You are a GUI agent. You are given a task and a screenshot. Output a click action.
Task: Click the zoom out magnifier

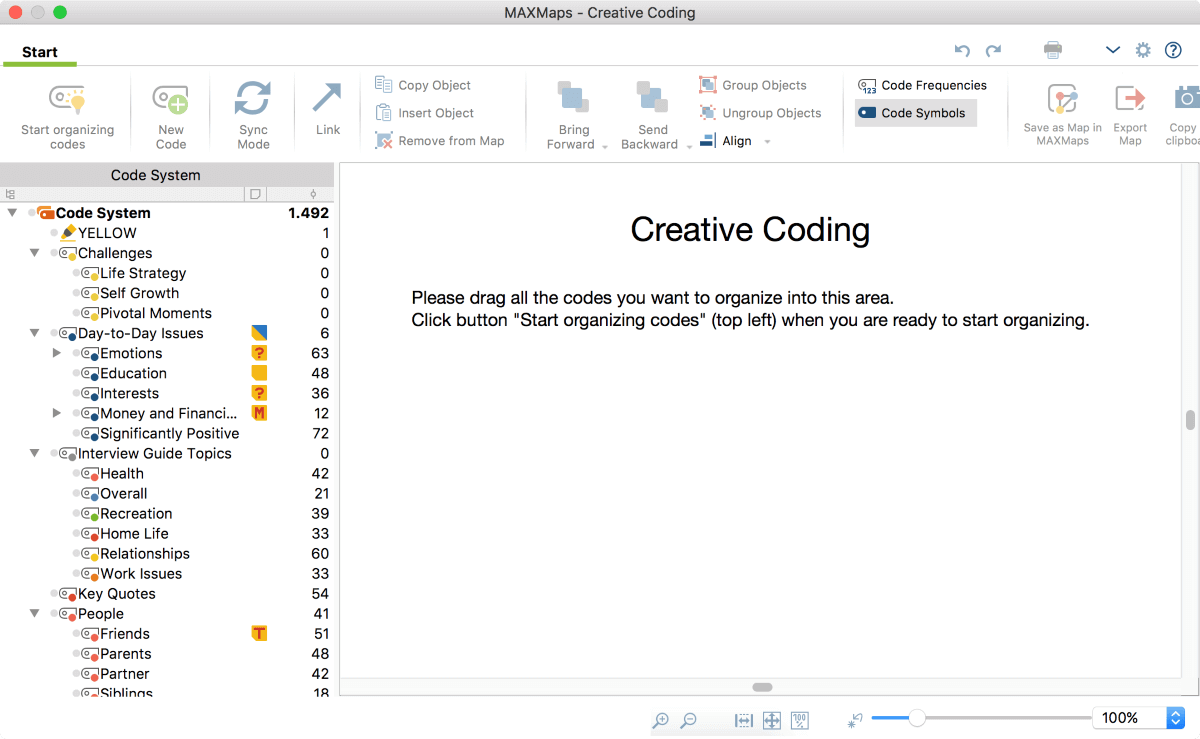click(x=688, y=720)
